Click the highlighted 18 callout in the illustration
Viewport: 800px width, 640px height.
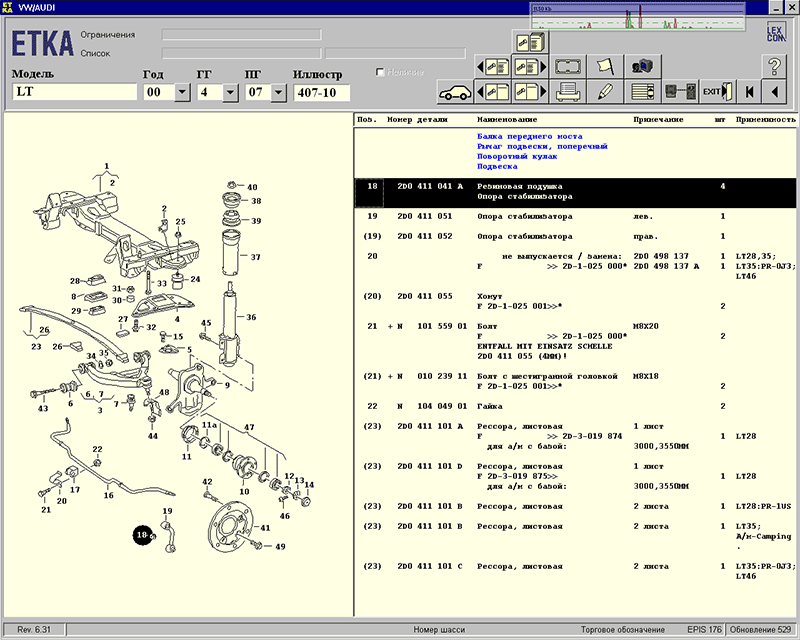[143, 535]
